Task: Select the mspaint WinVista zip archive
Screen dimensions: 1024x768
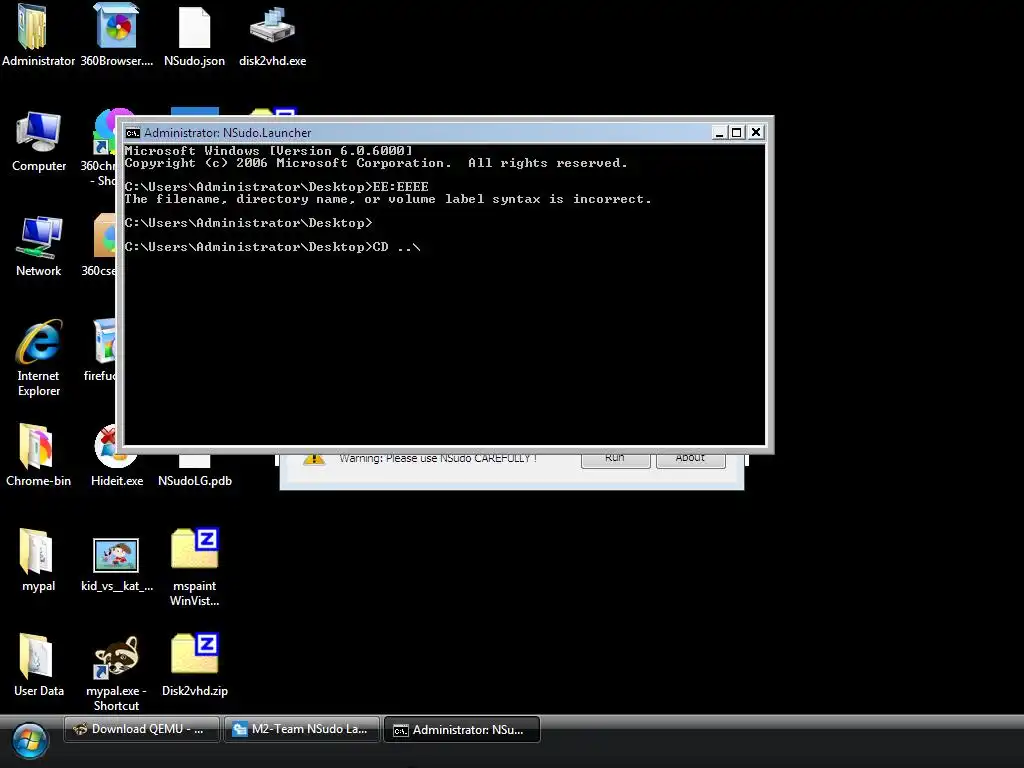Action: [195, 549]
